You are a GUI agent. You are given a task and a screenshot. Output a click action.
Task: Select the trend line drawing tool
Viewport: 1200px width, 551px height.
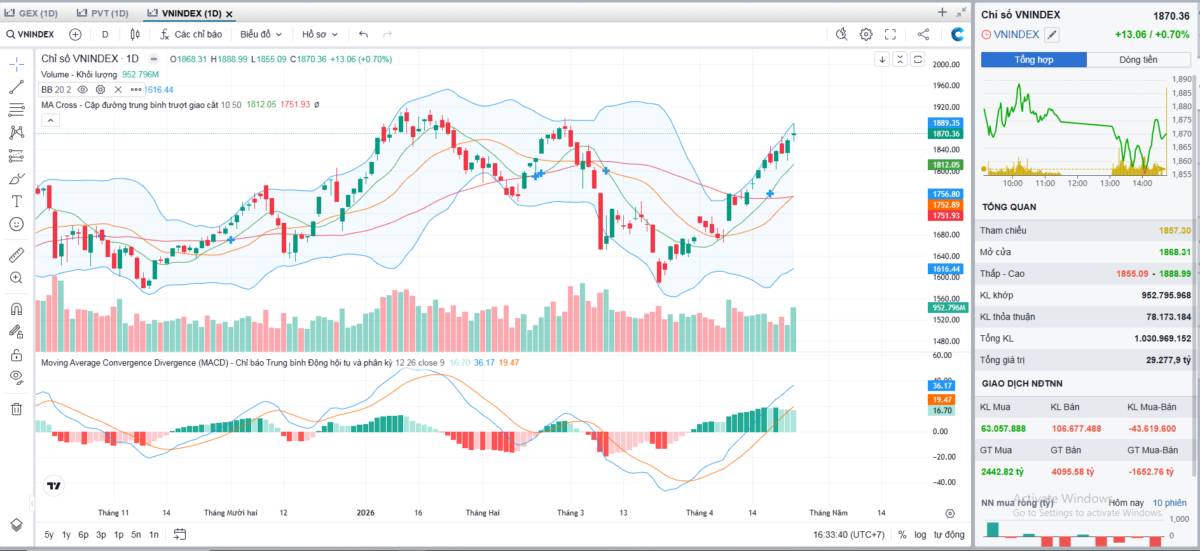(x=16, y=86)
